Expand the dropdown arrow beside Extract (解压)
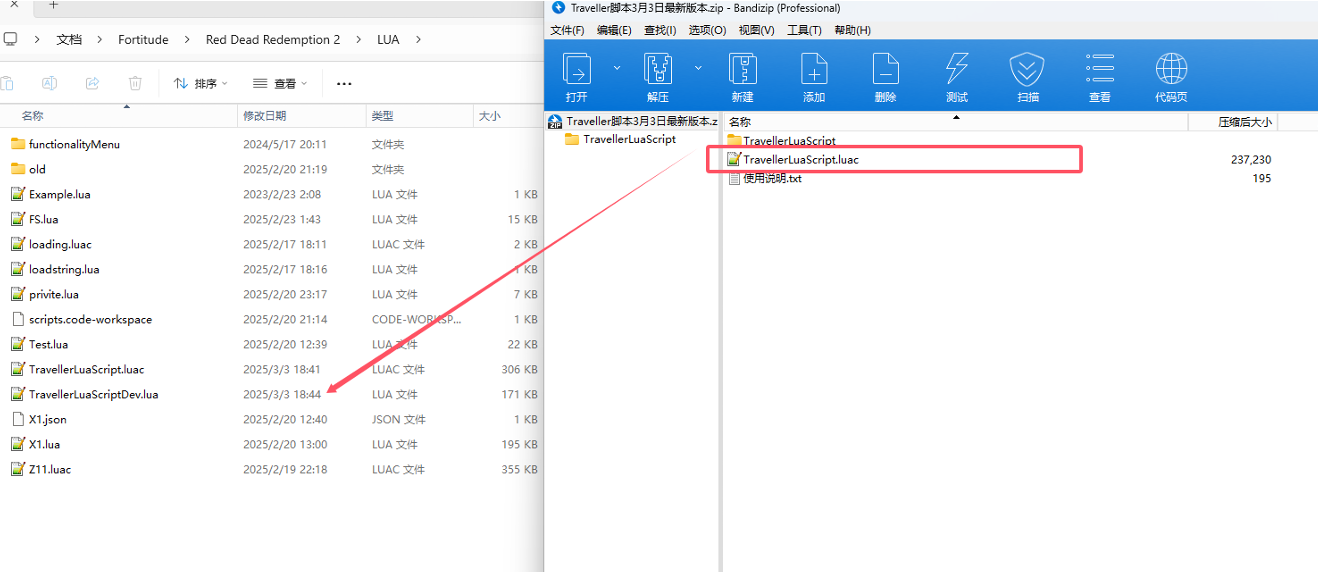The height and width of the screenshot is (572, 1318). point(698,68)
